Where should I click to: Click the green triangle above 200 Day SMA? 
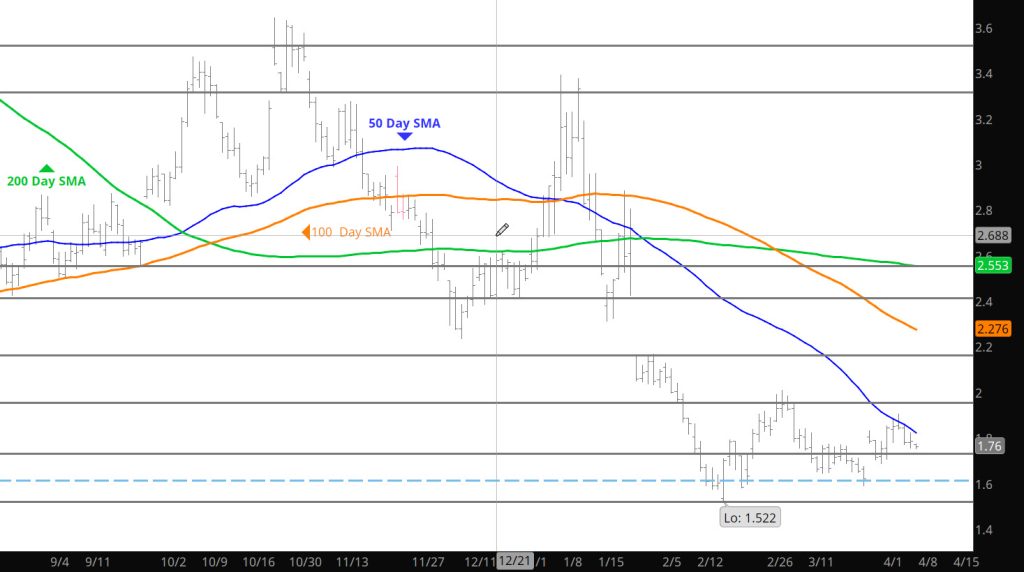pos(46,168)
